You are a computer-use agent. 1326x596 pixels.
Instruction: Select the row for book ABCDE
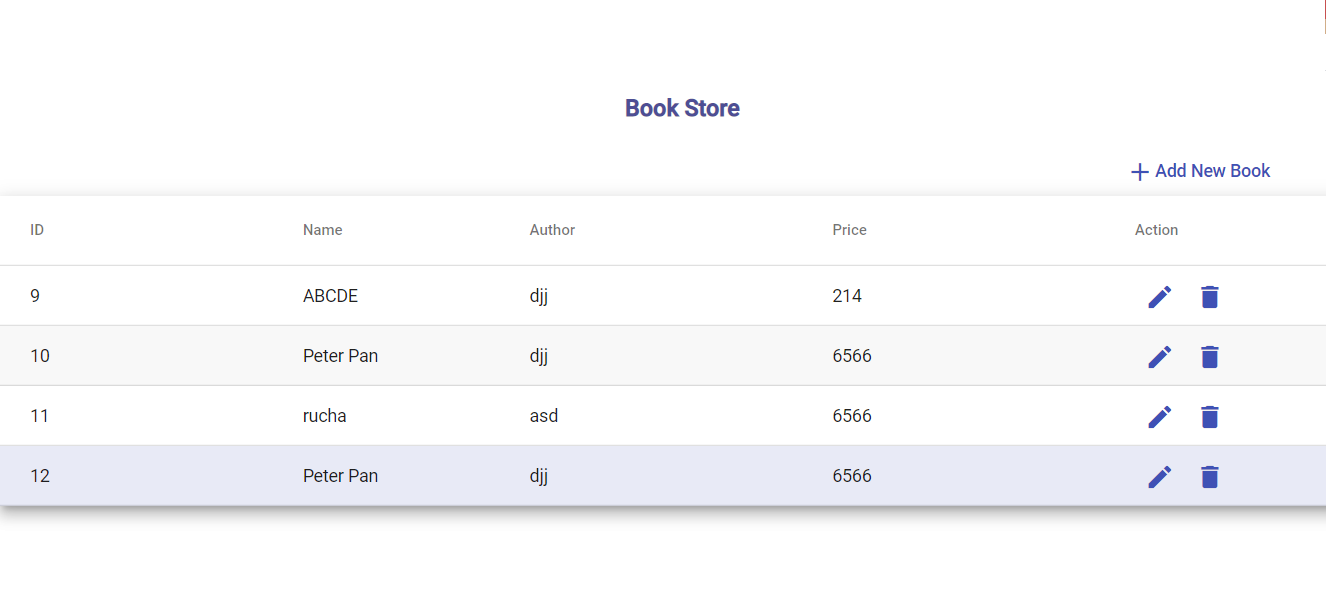click(x=600, y=296)
